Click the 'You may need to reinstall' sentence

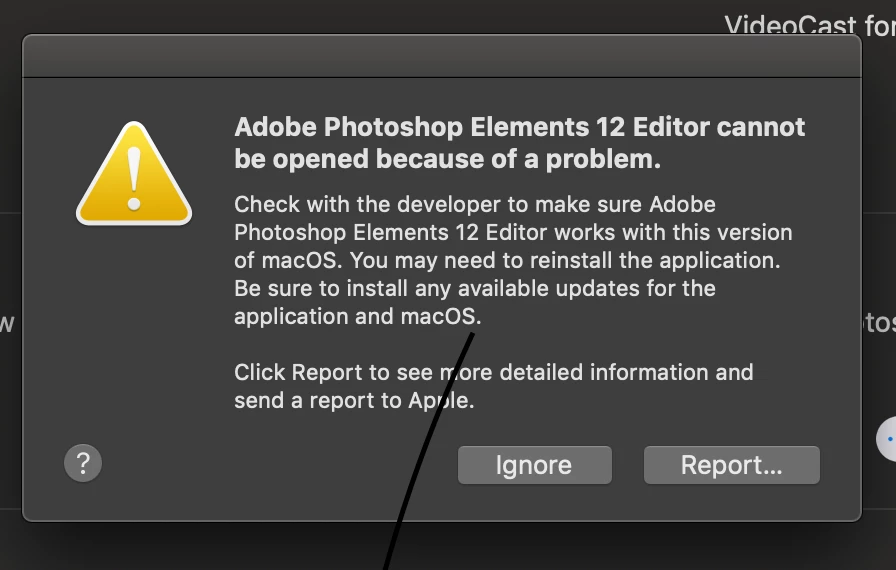pyautogui.click(x=565, y=260)
